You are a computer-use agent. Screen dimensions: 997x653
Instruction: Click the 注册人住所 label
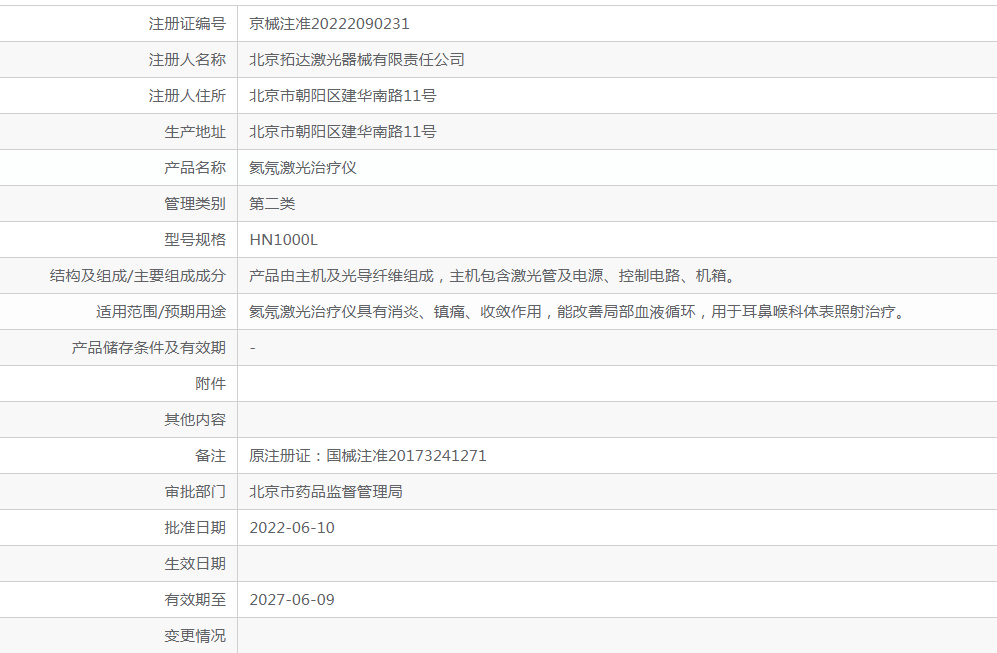point(187,96)
